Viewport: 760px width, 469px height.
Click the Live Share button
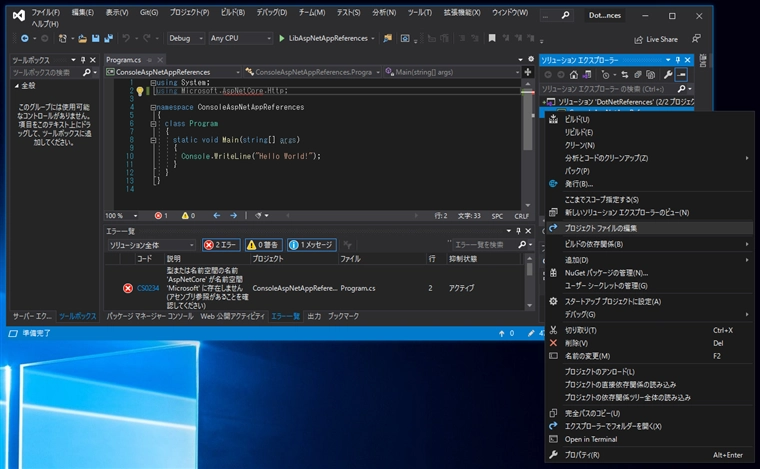coord(656,39)
